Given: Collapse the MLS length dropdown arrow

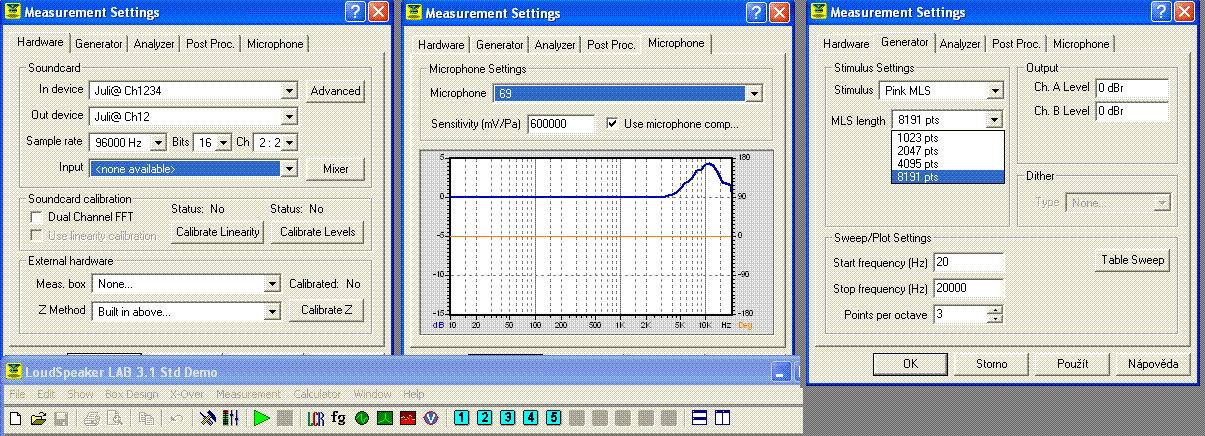Looking at the screenshot, I should coord(994,120).
